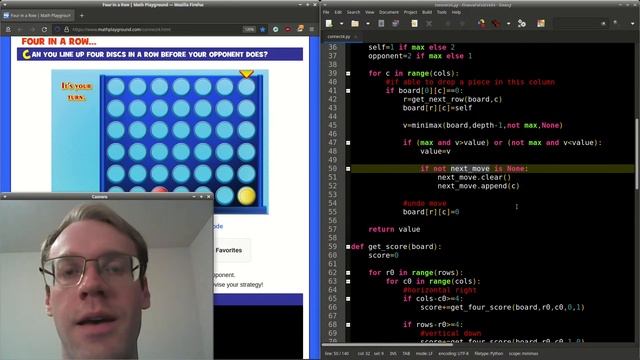640x360 pixels.
Task: Expand the Build options dropdown arrow
Action: click(508, 24)
